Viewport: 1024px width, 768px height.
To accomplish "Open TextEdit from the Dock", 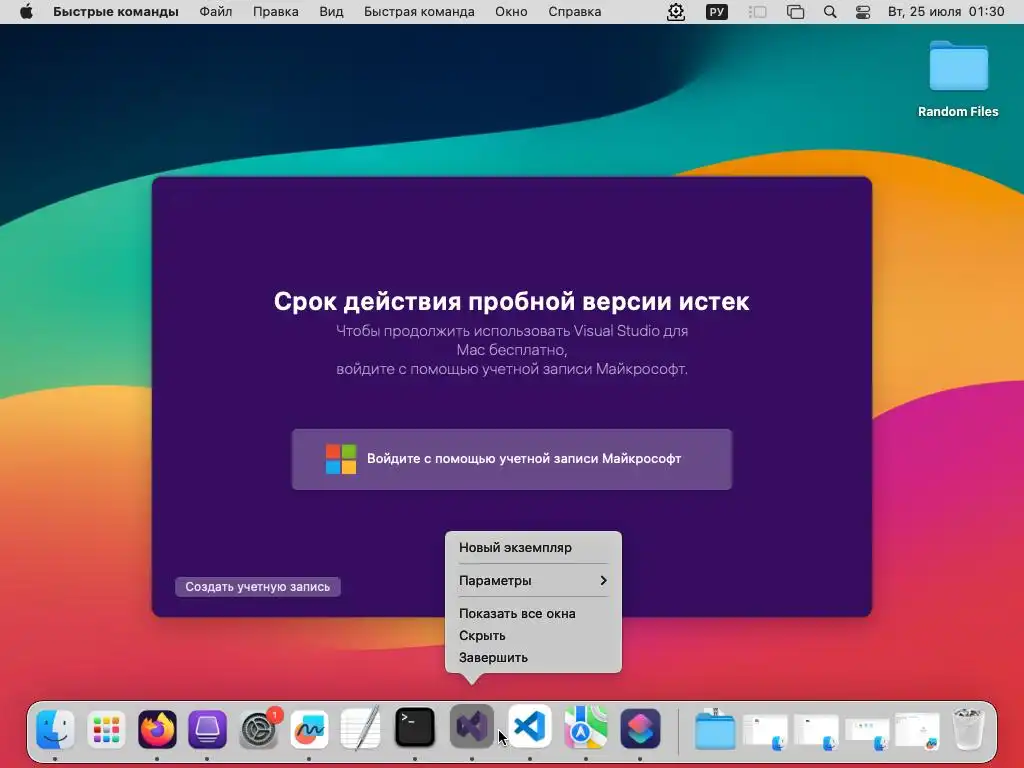I will pos(360,729).
